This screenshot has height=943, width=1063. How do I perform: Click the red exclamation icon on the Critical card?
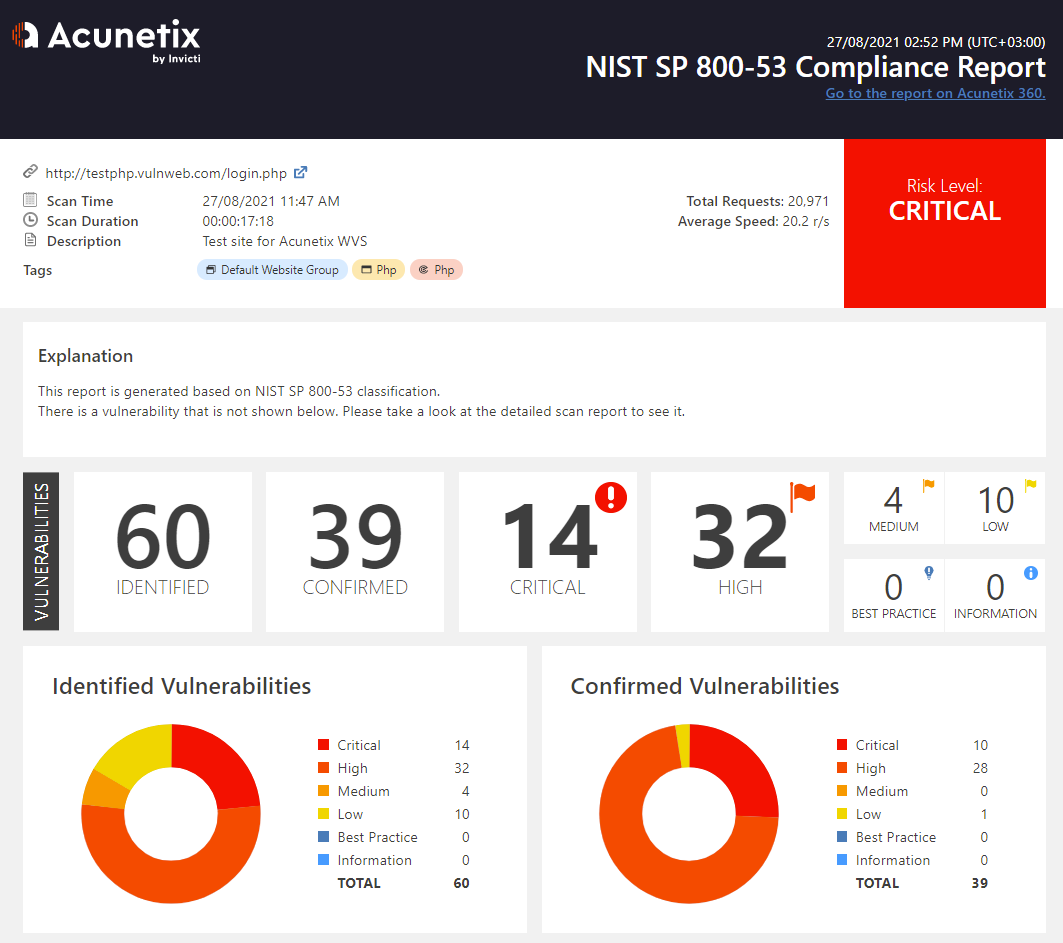click(x=611, y=497)
